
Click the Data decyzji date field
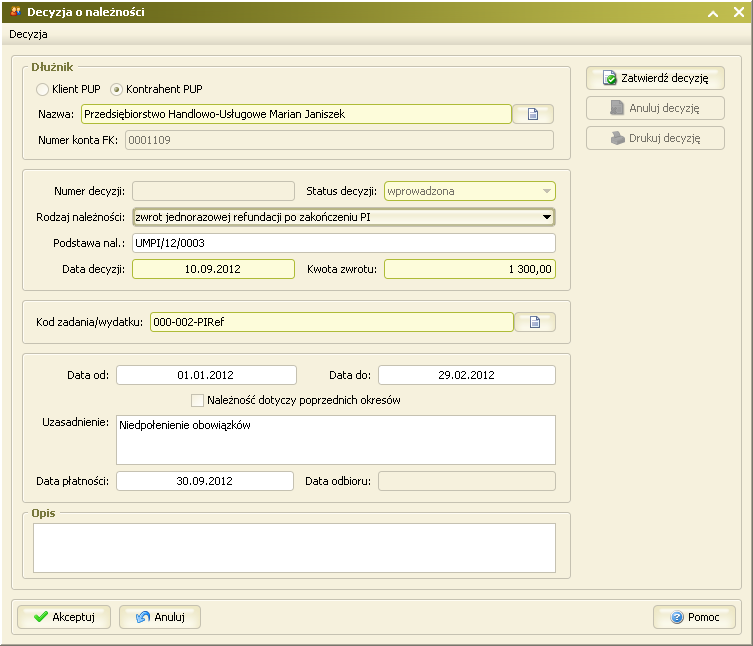pyautogui.click(x=213, y=269)
